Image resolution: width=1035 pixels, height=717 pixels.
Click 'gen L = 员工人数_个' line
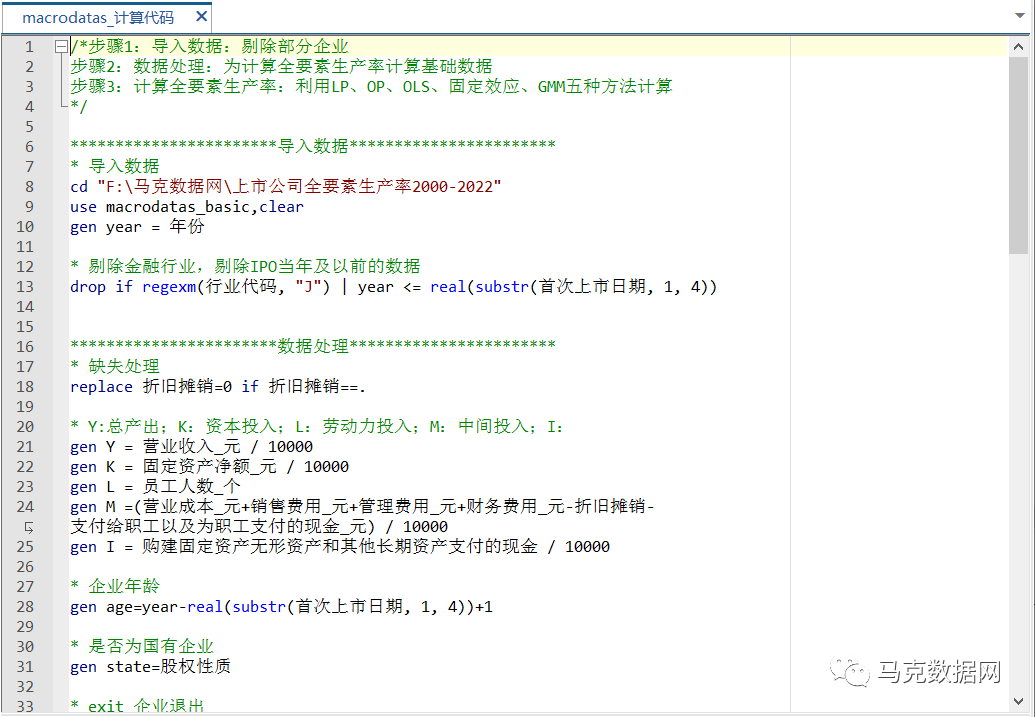click(155, 487)
